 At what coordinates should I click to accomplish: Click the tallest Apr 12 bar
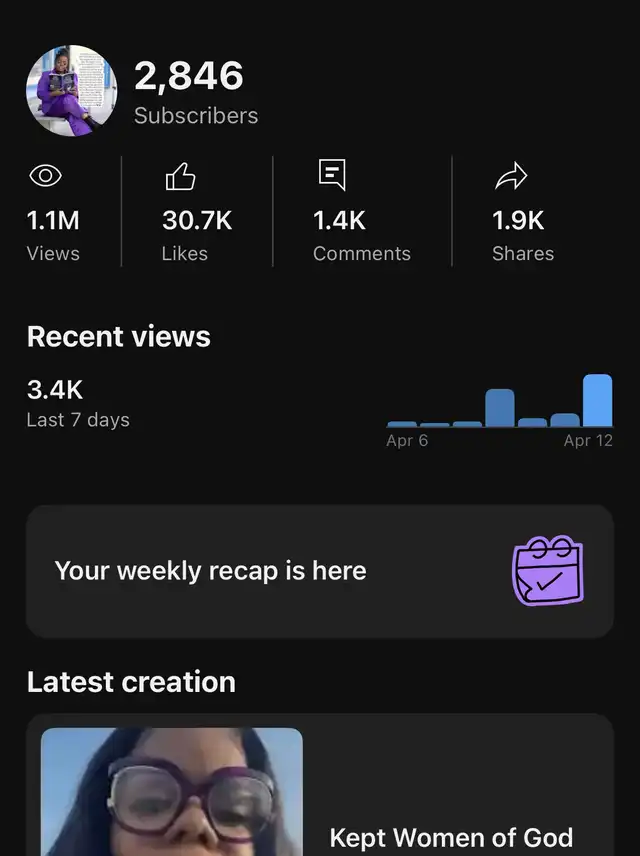point(597,400)
